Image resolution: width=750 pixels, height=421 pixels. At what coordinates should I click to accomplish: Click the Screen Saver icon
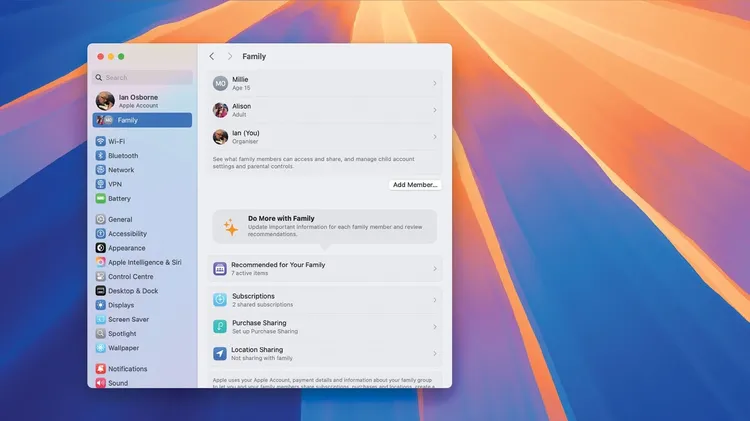pos(100,319)
